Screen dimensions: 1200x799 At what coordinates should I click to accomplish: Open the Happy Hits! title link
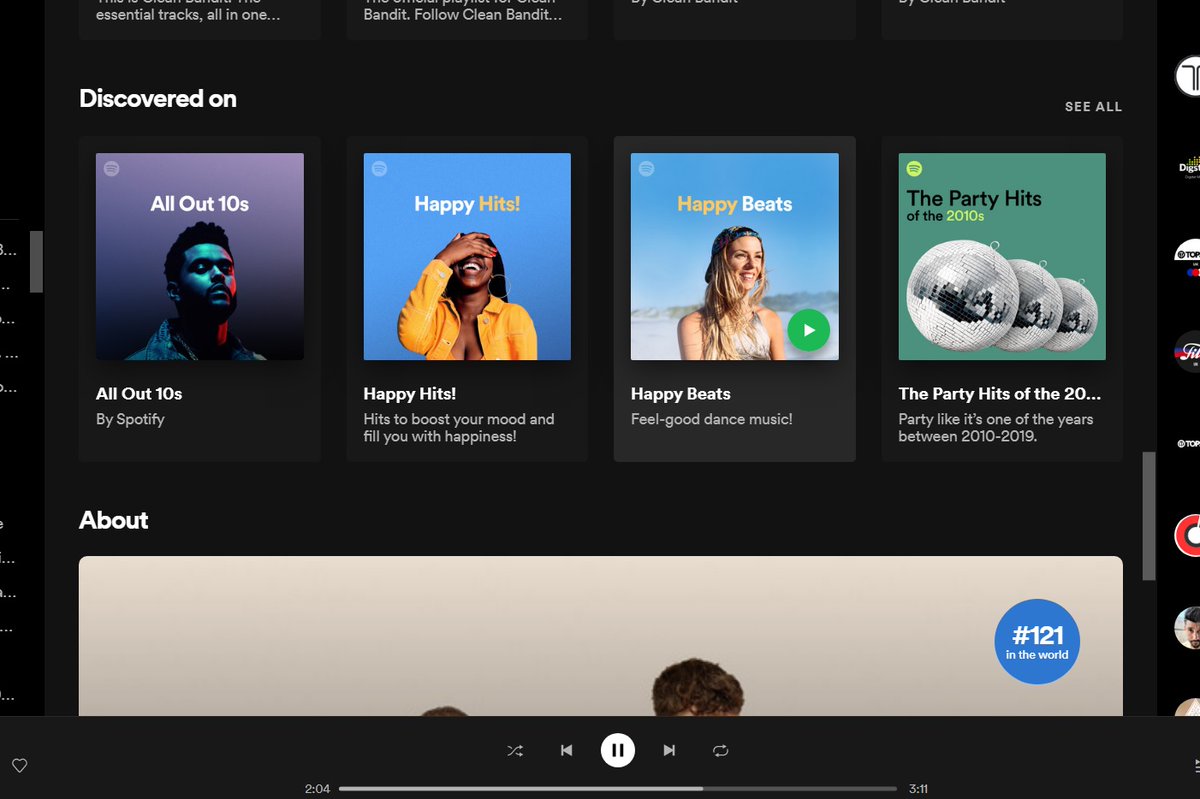point(410,394)
